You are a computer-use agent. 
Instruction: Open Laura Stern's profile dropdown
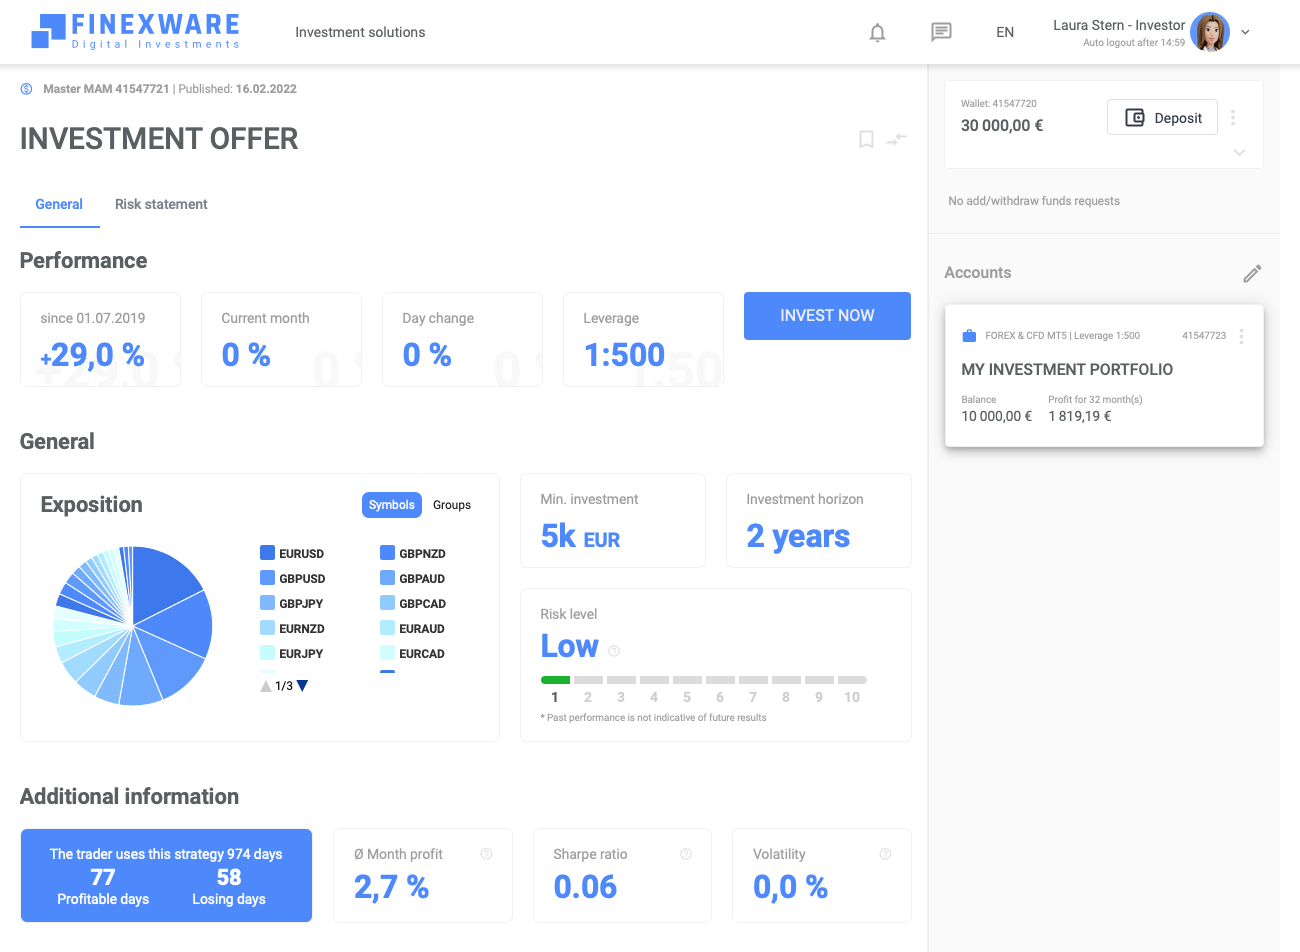pyautogui.click(x=1244, y=31)
